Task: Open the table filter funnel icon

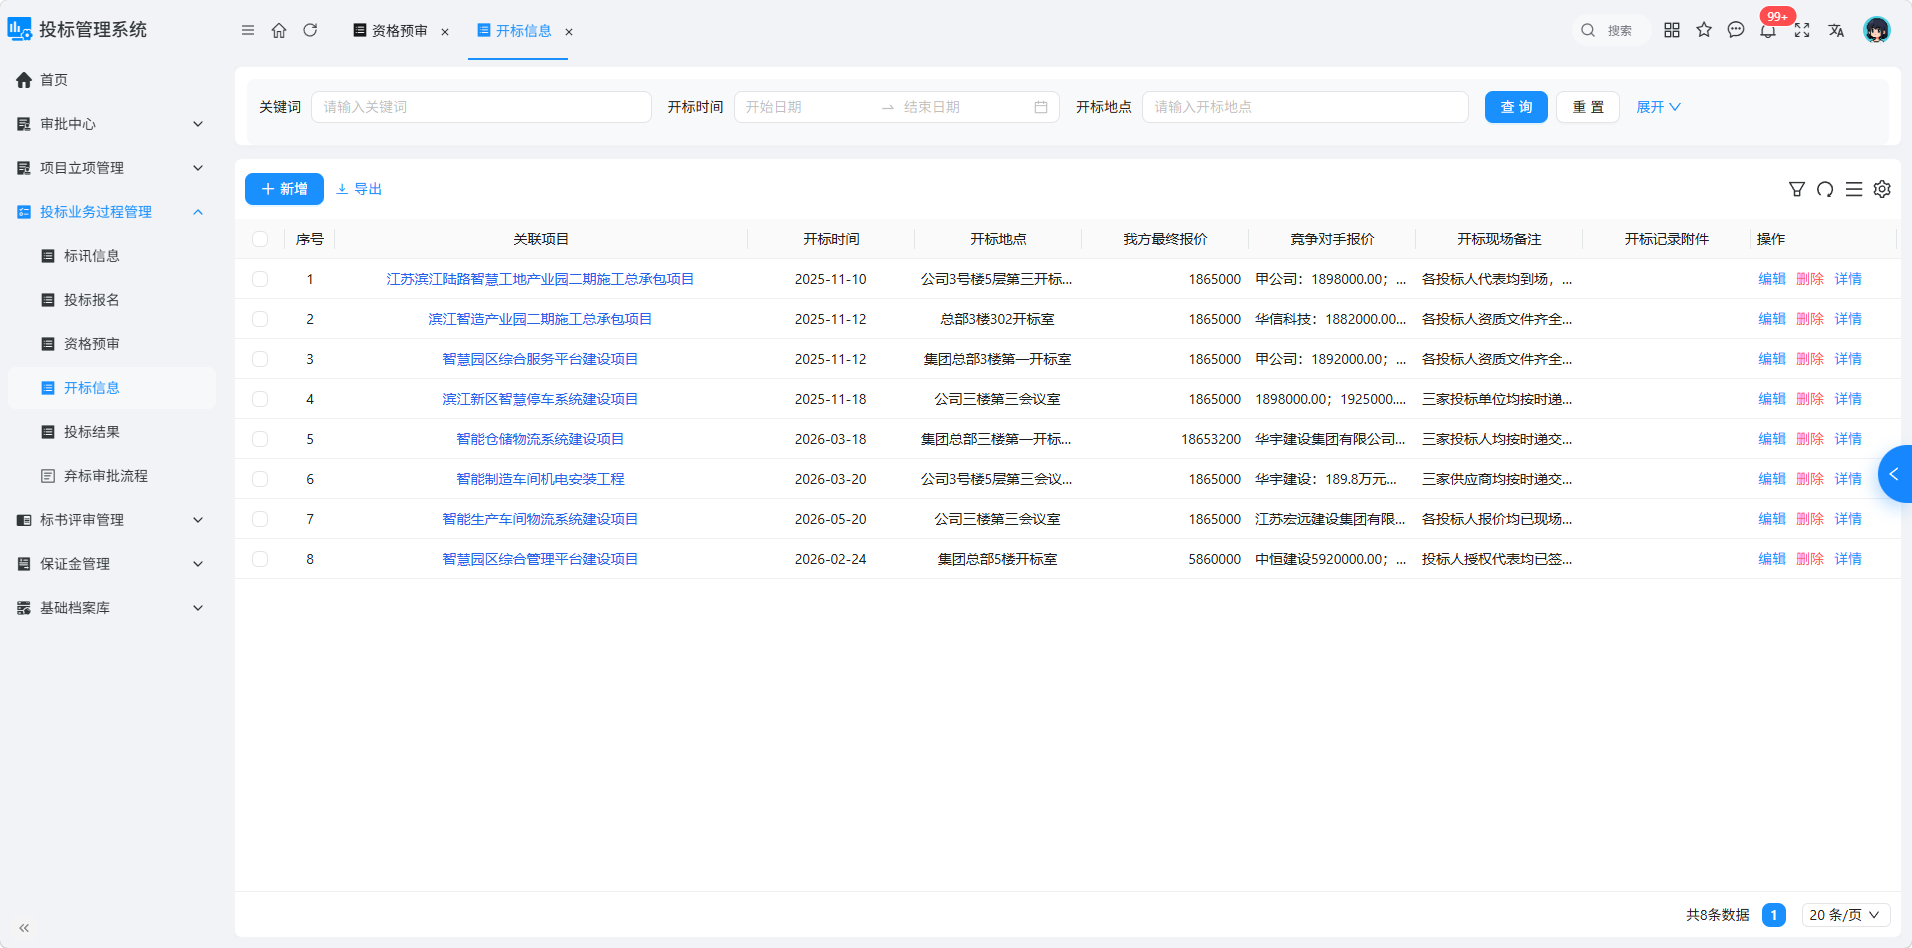Action: click(1797, 189)
